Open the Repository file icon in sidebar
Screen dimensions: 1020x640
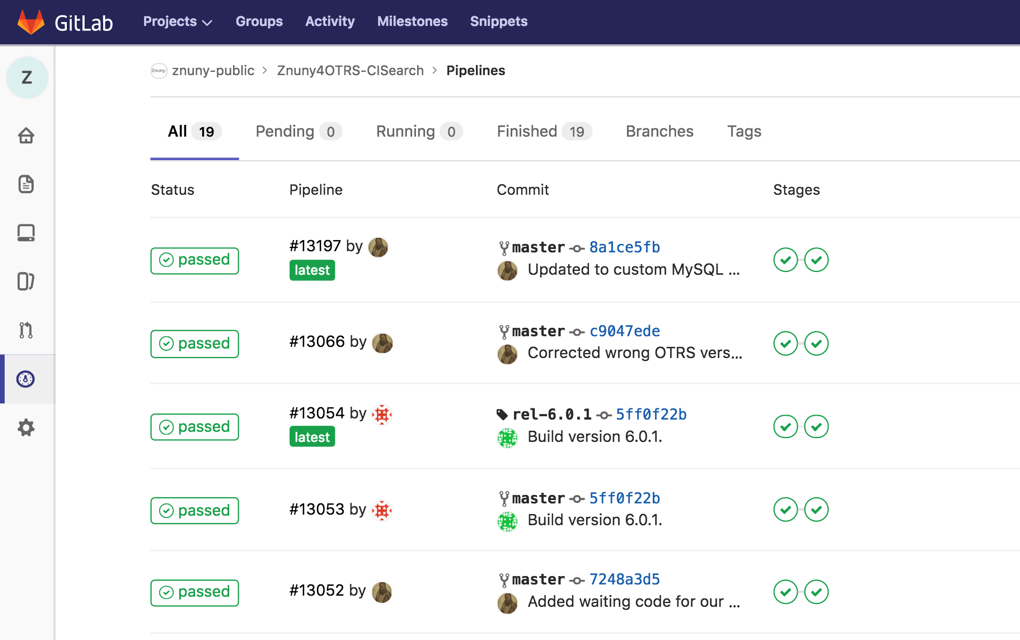tap(26, 184)
